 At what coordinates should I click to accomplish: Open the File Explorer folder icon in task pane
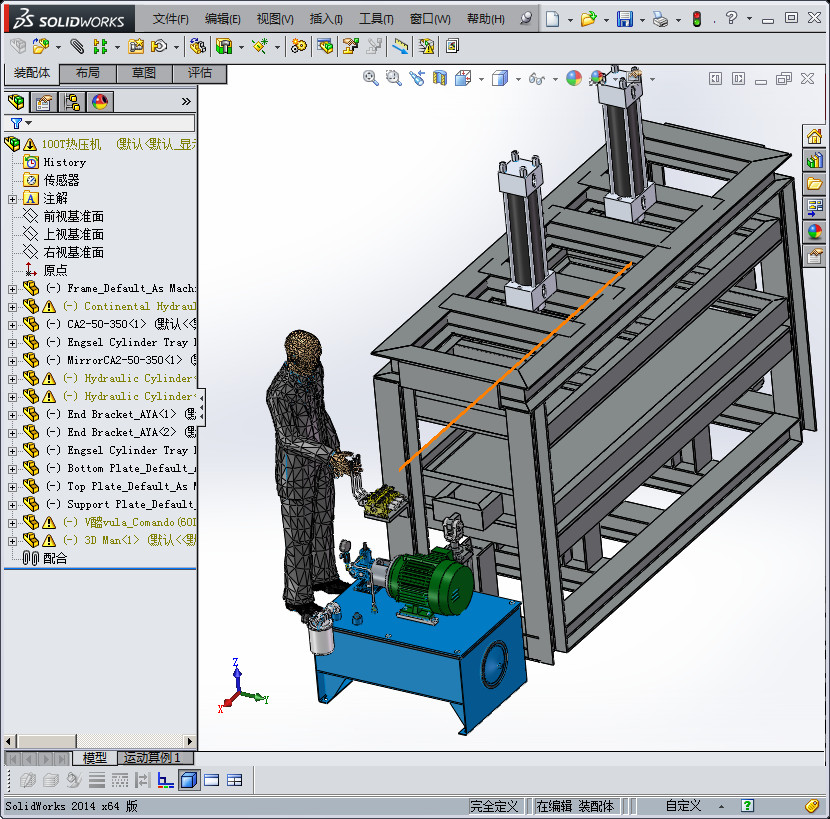(814, 184)
